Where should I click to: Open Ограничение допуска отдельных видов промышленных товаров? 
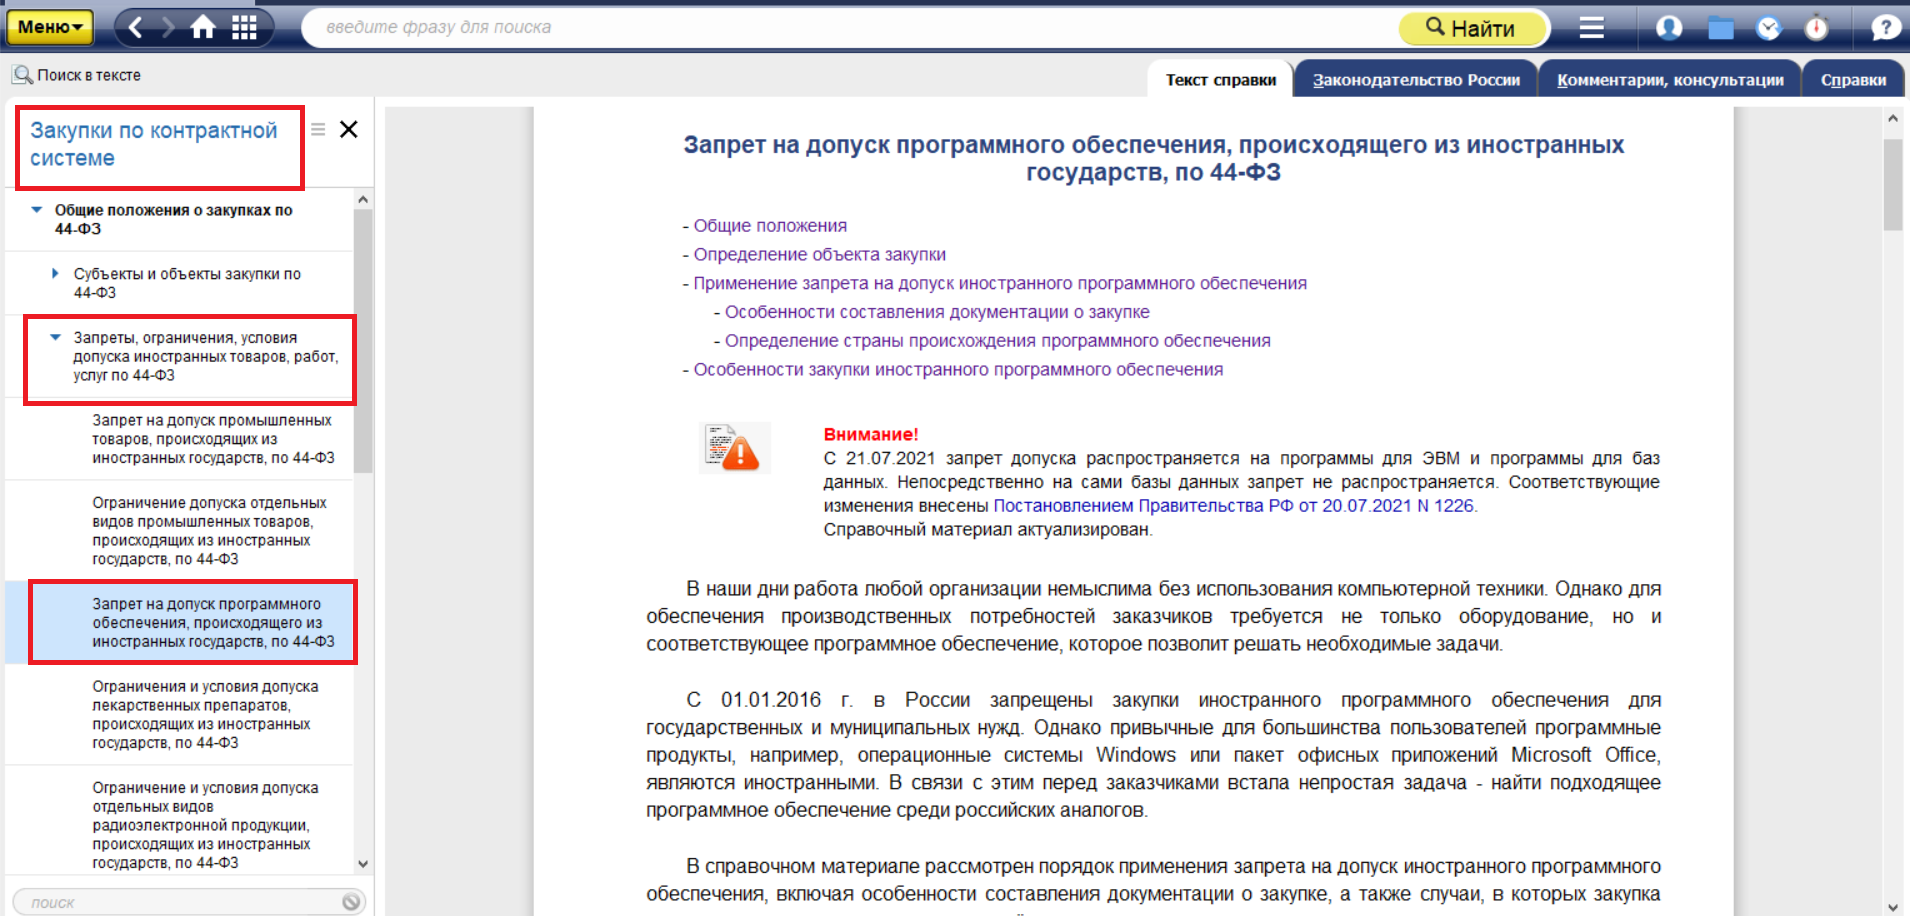tap(209, 531)
